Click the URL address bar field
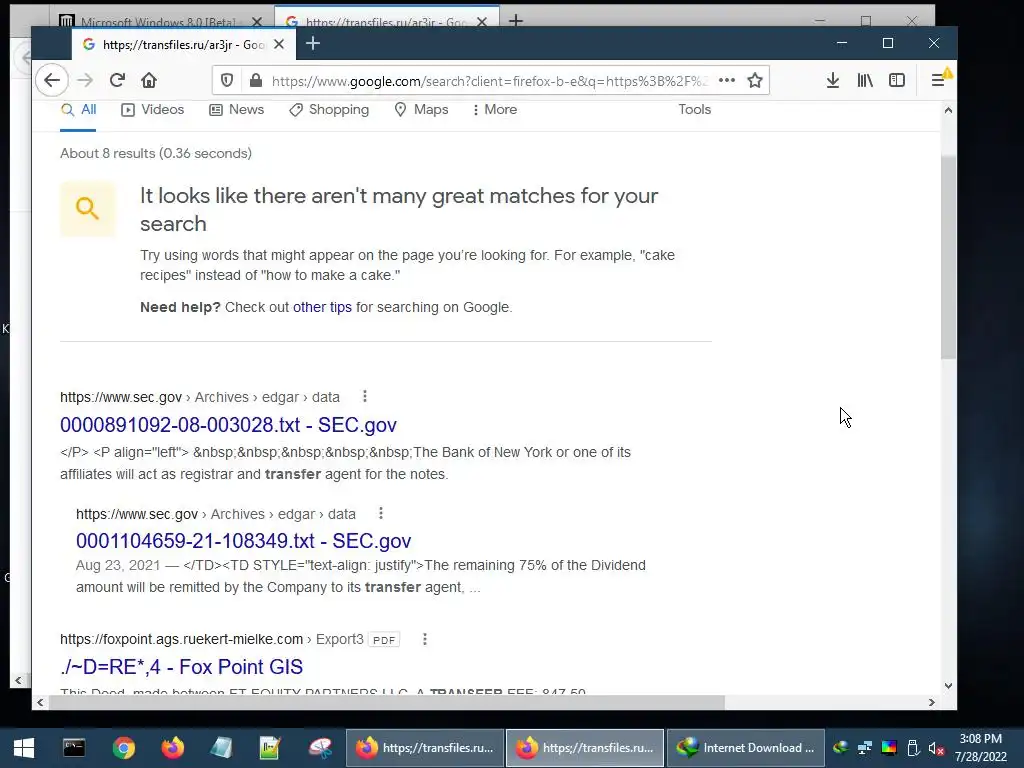This screenshot has height=768, width=1024. [x=489, y=81]
